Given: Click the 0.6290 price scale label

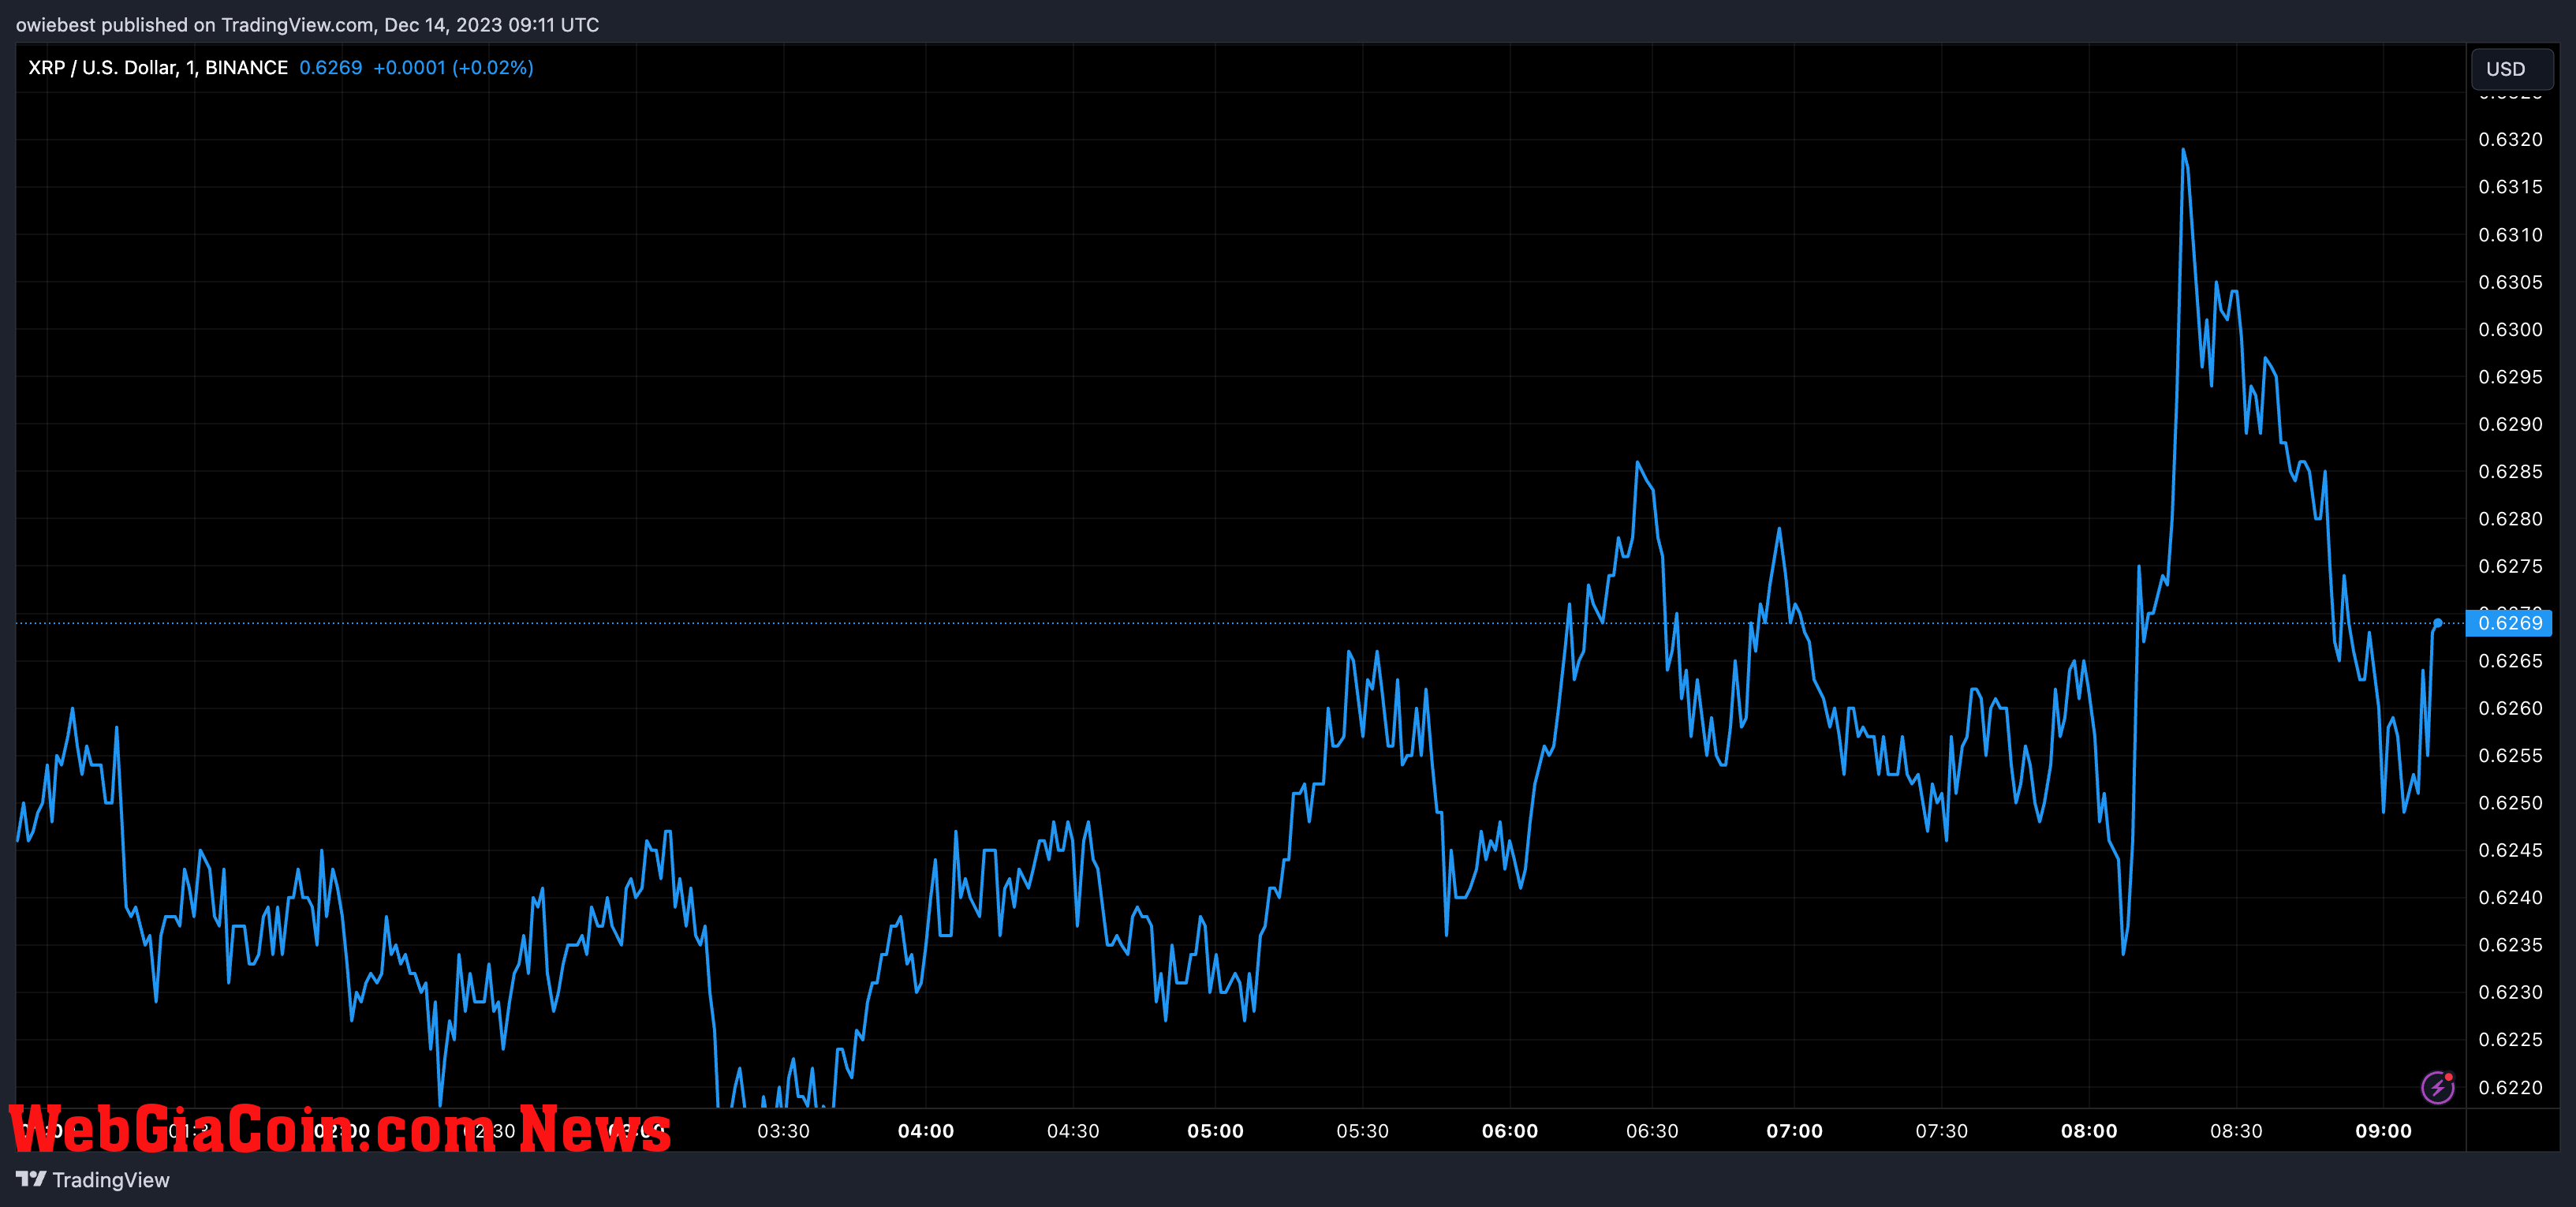Looking at the screenshot, I should [x=2510, y=424].
